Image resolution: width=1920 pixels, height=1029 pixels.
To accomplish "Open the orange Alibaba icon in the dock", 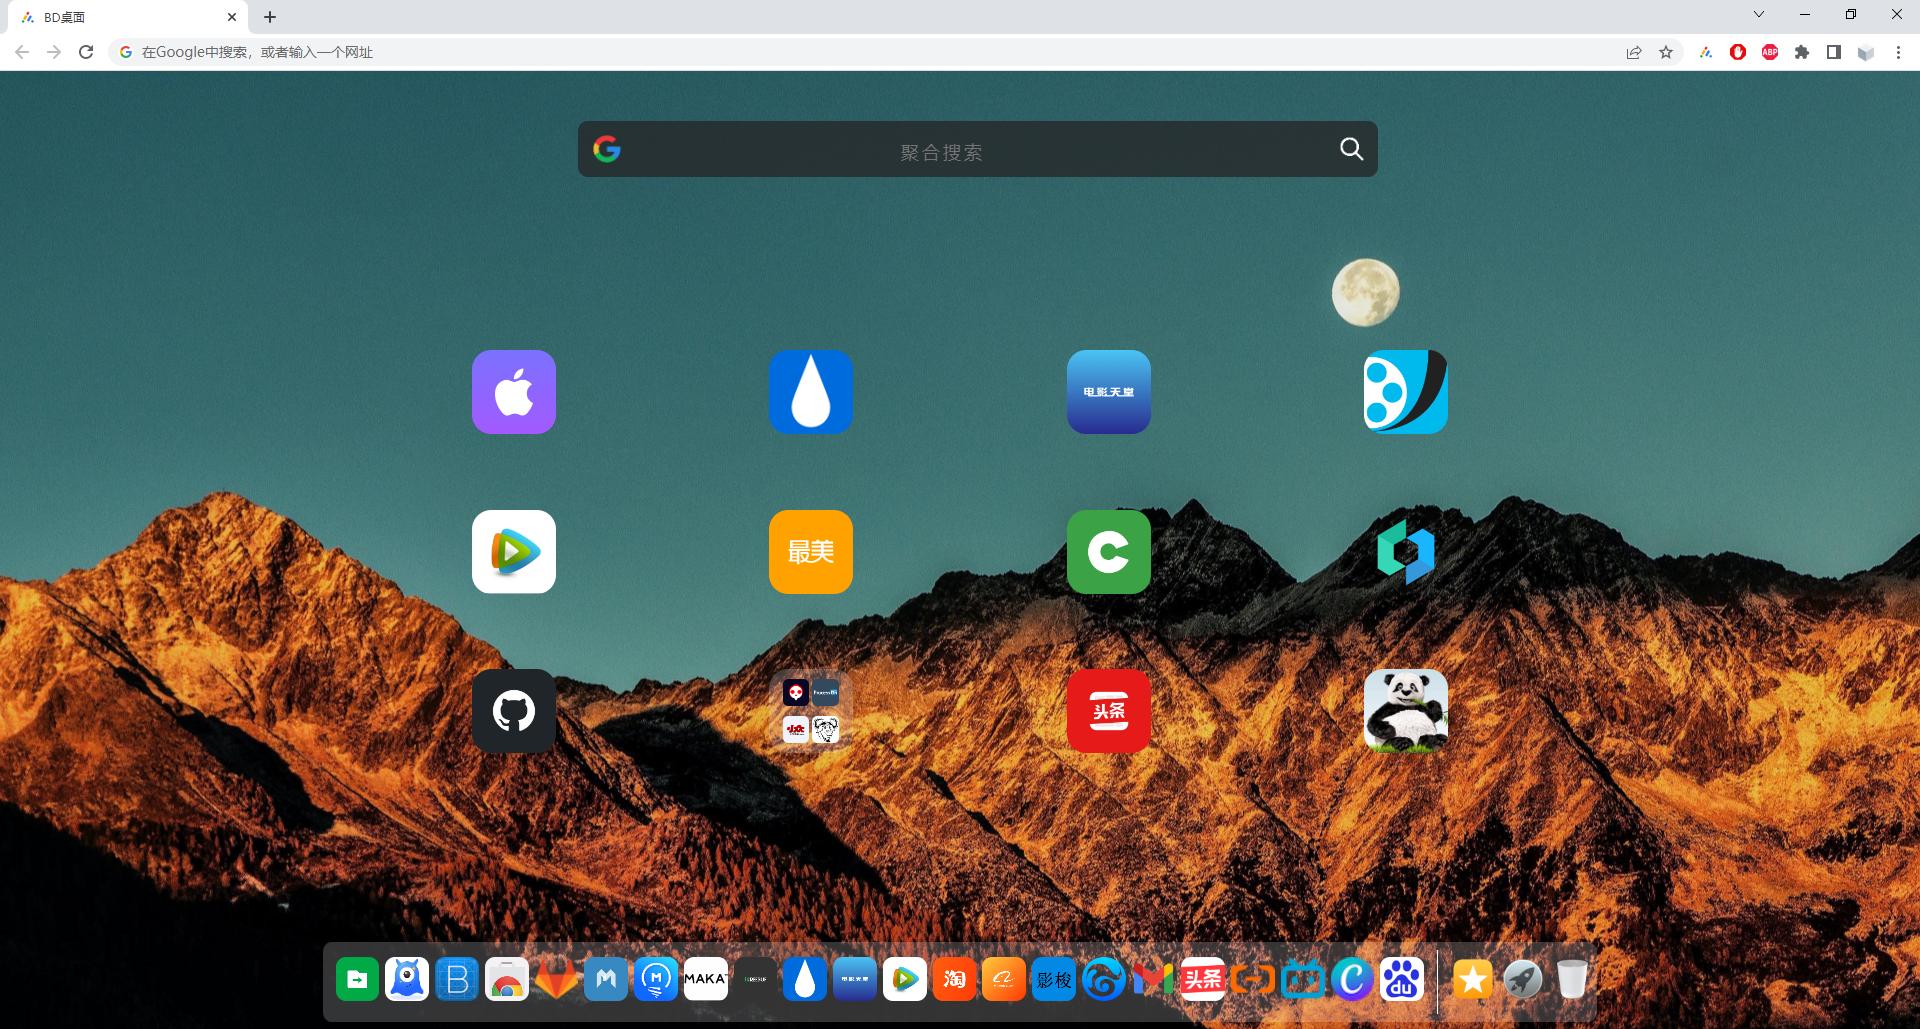I will (1004, 980).
